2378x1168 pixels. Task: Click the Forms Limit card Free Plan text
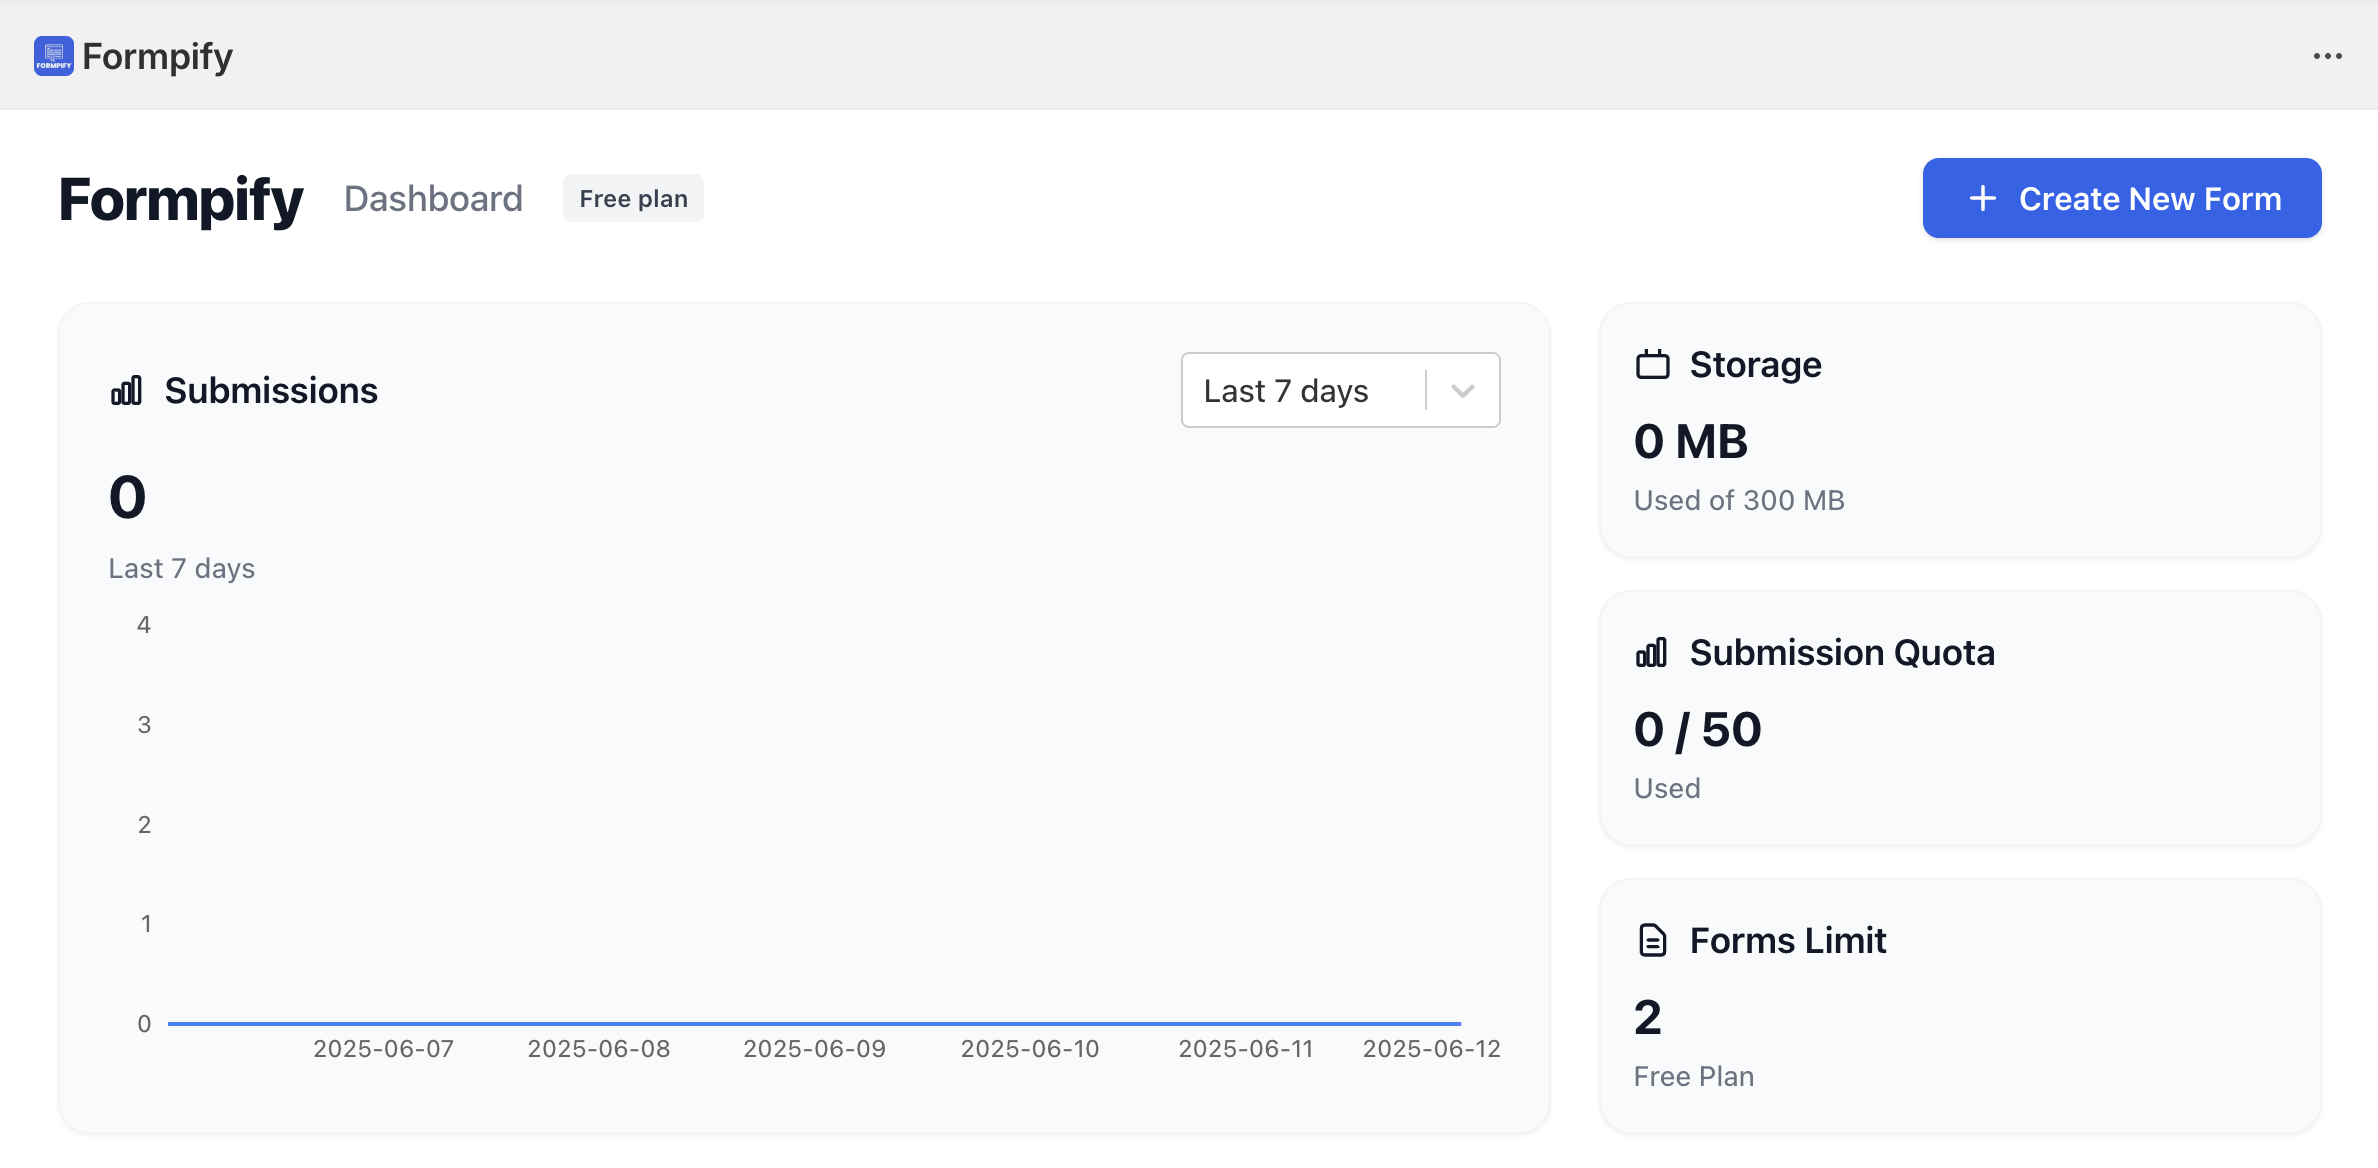click(1693, 1077)
